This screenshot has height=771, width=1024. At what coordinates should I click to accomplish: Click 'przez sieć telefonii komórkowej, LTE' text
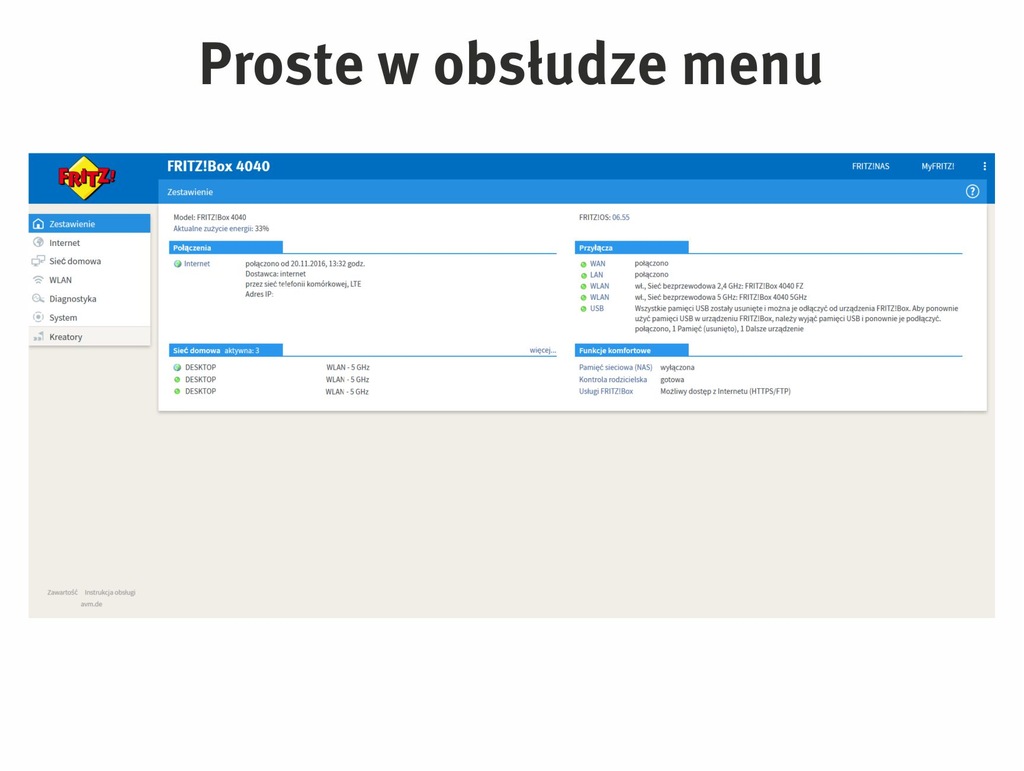pos(303,284)
